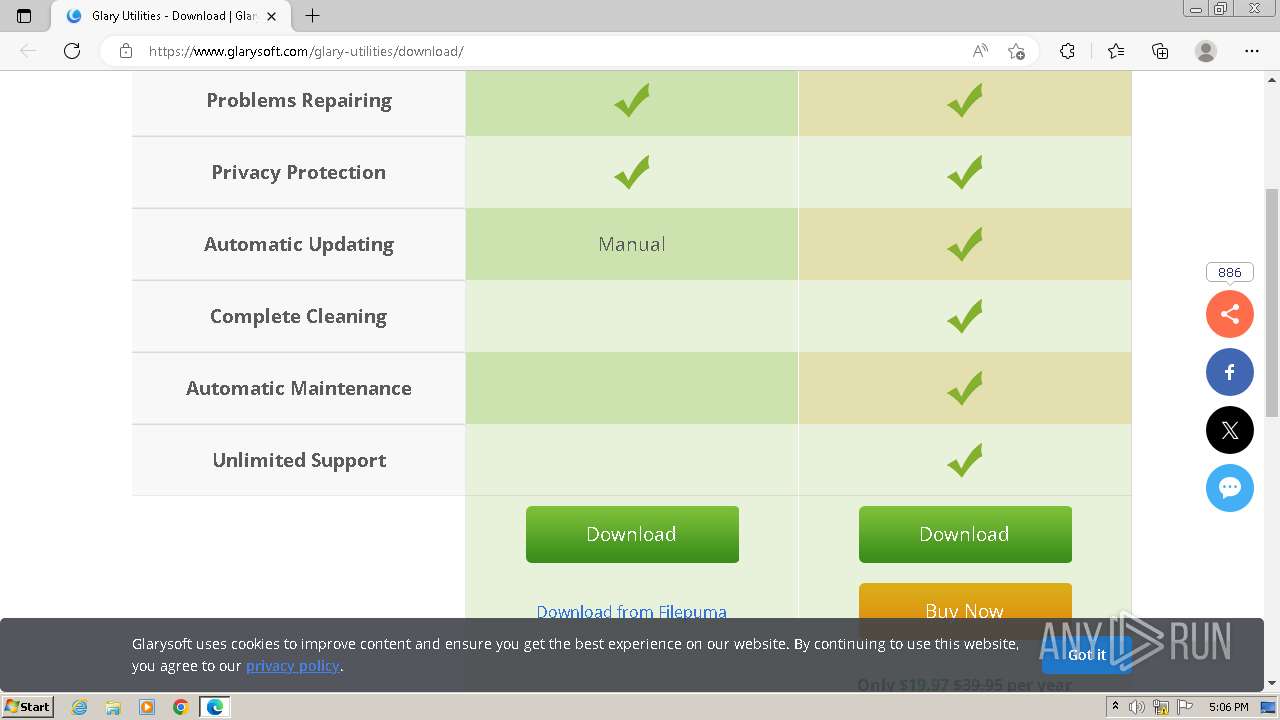This screenshot has height=720, width=1280.
Task: Download the free version button
Action: pos(632,534)
